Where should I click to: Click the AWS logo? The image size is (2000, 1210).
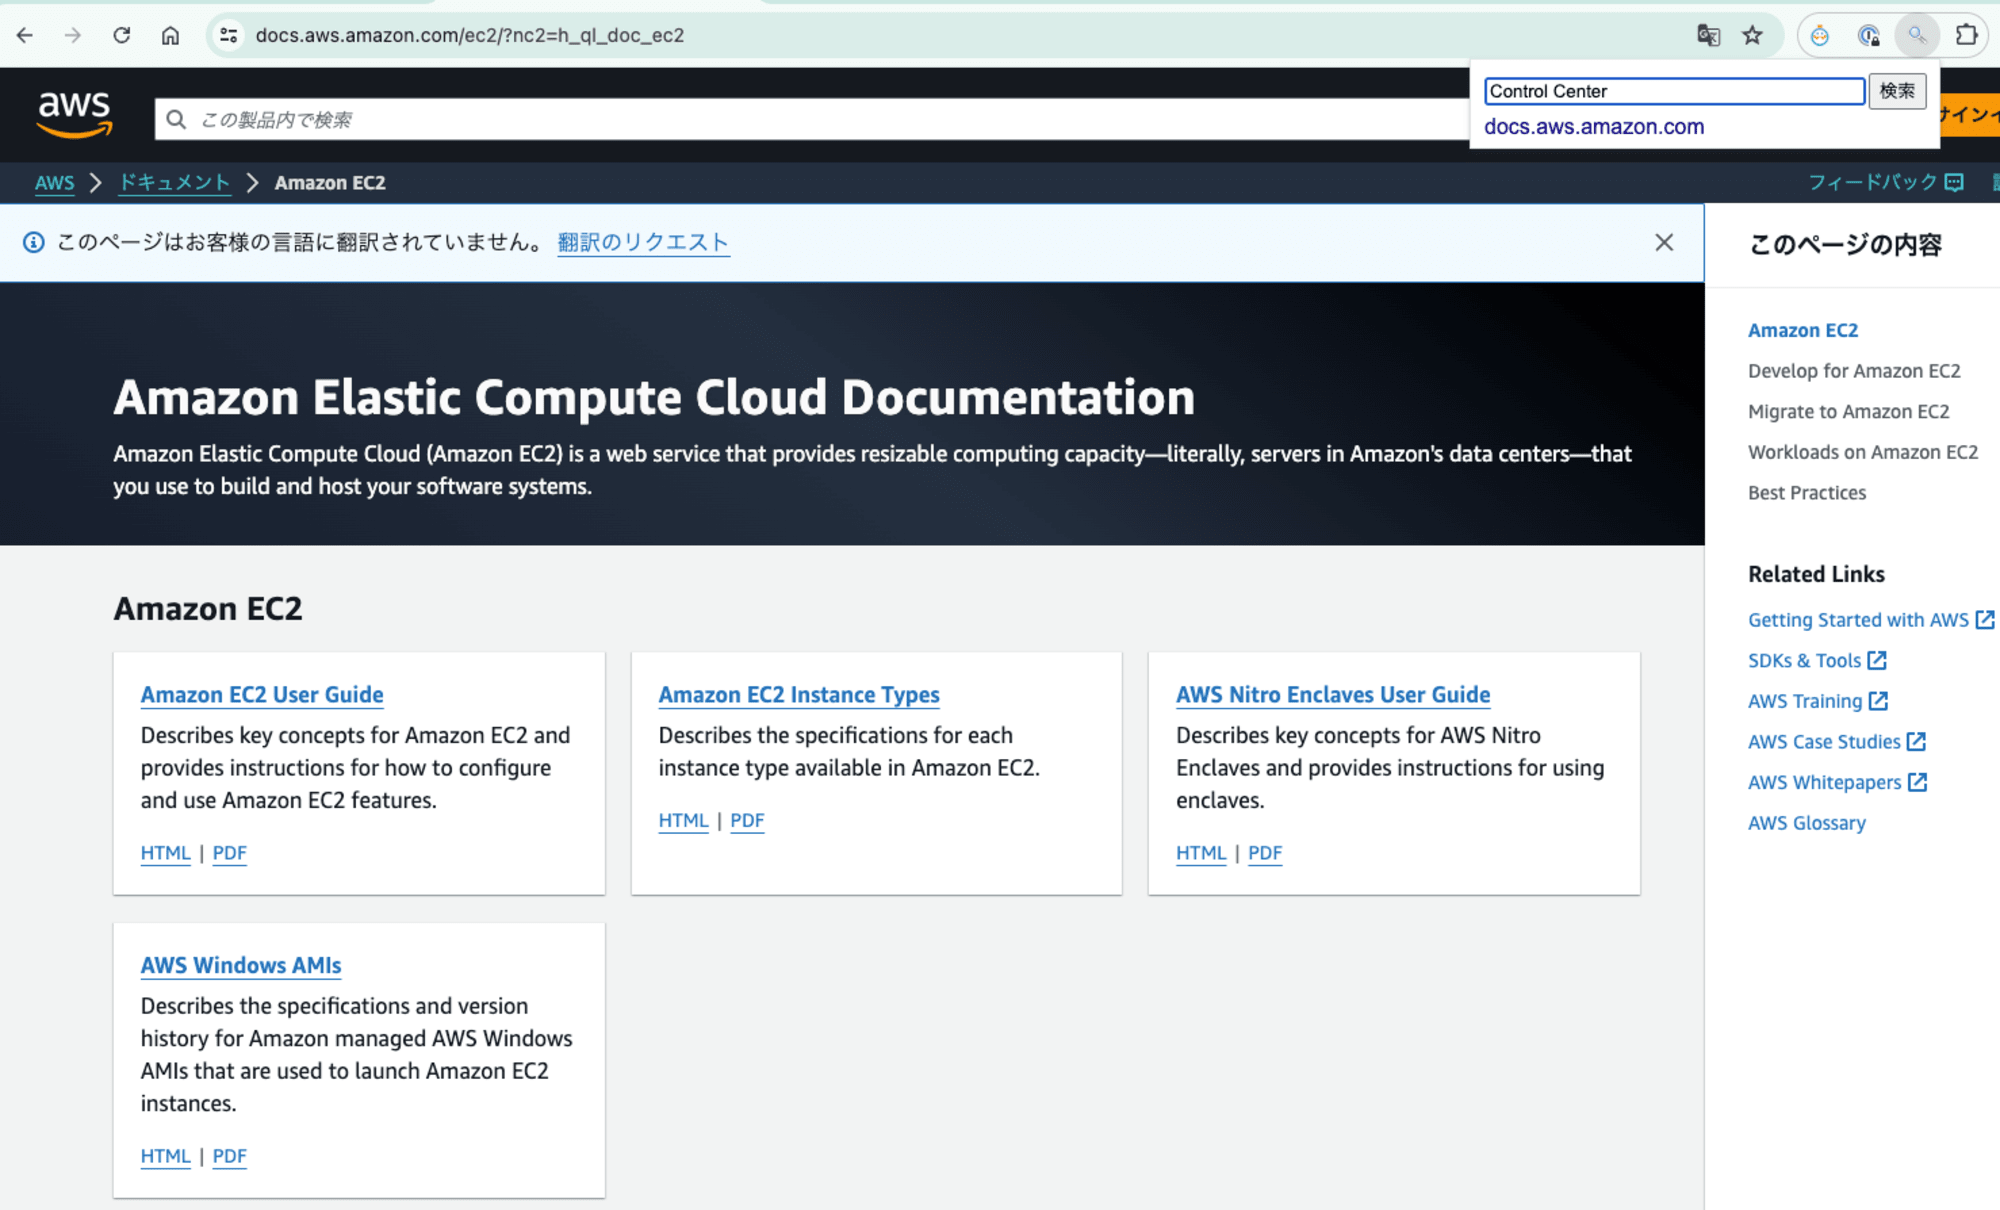[x=75, y=115]
